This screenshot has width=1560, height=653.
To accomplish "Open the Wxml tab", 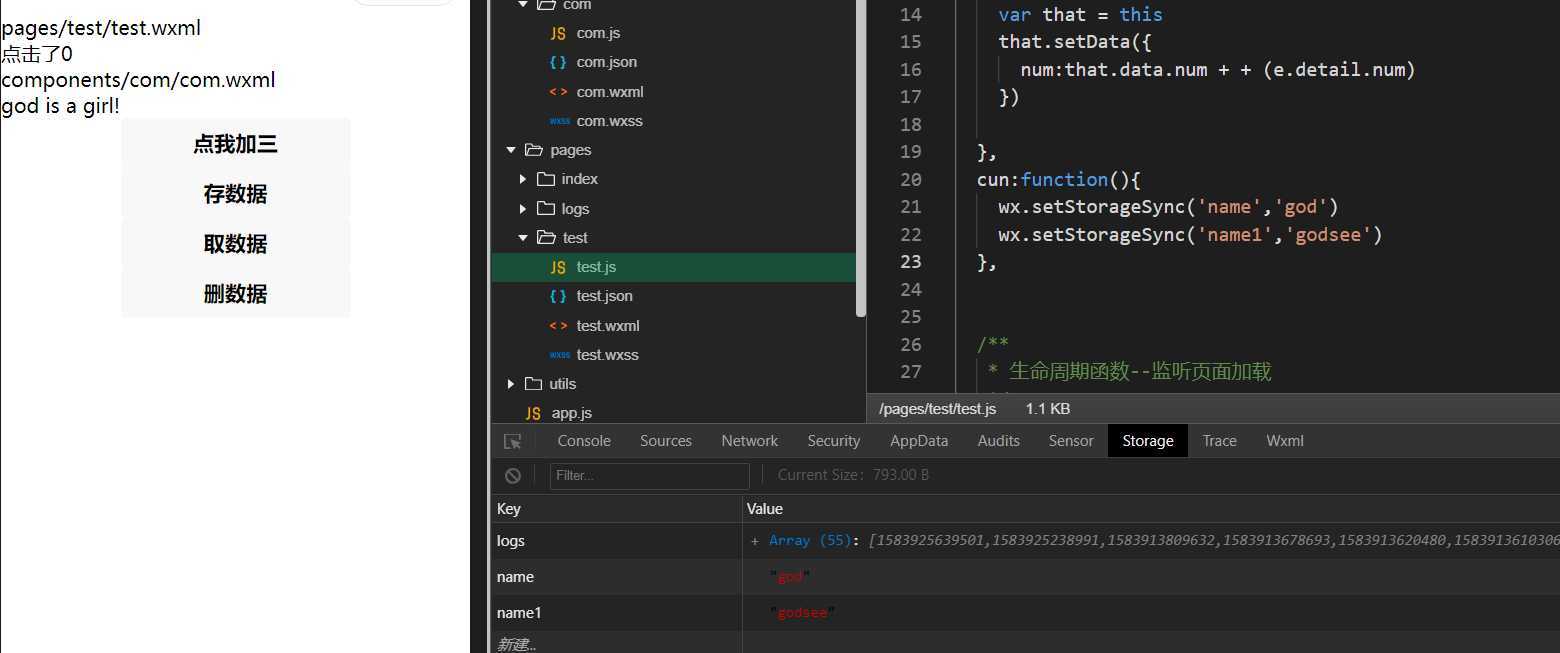I will click(1285, 441).
